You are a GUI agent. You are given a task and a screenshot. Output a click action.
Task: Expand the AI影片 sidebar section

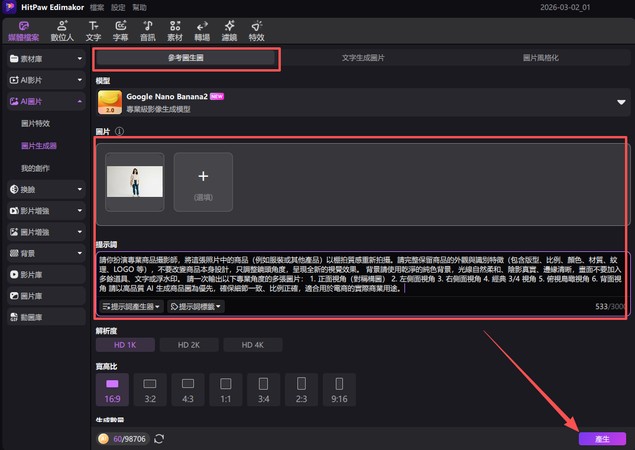click(46, 80)
